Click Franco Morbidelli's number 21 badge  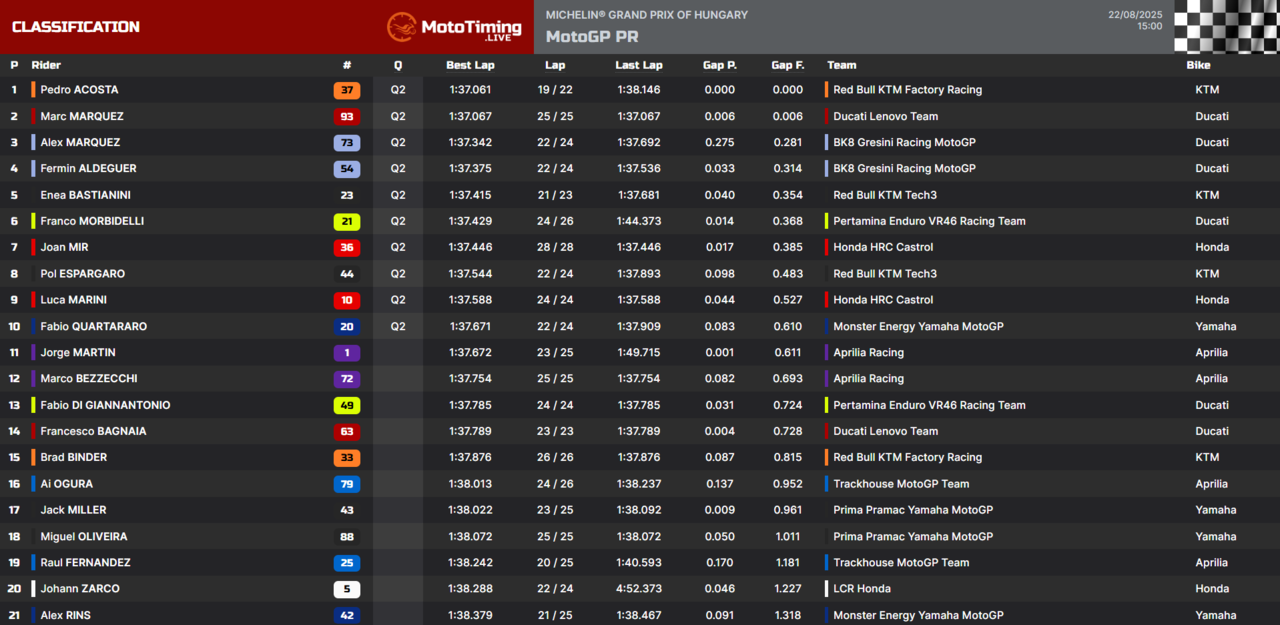347,221
